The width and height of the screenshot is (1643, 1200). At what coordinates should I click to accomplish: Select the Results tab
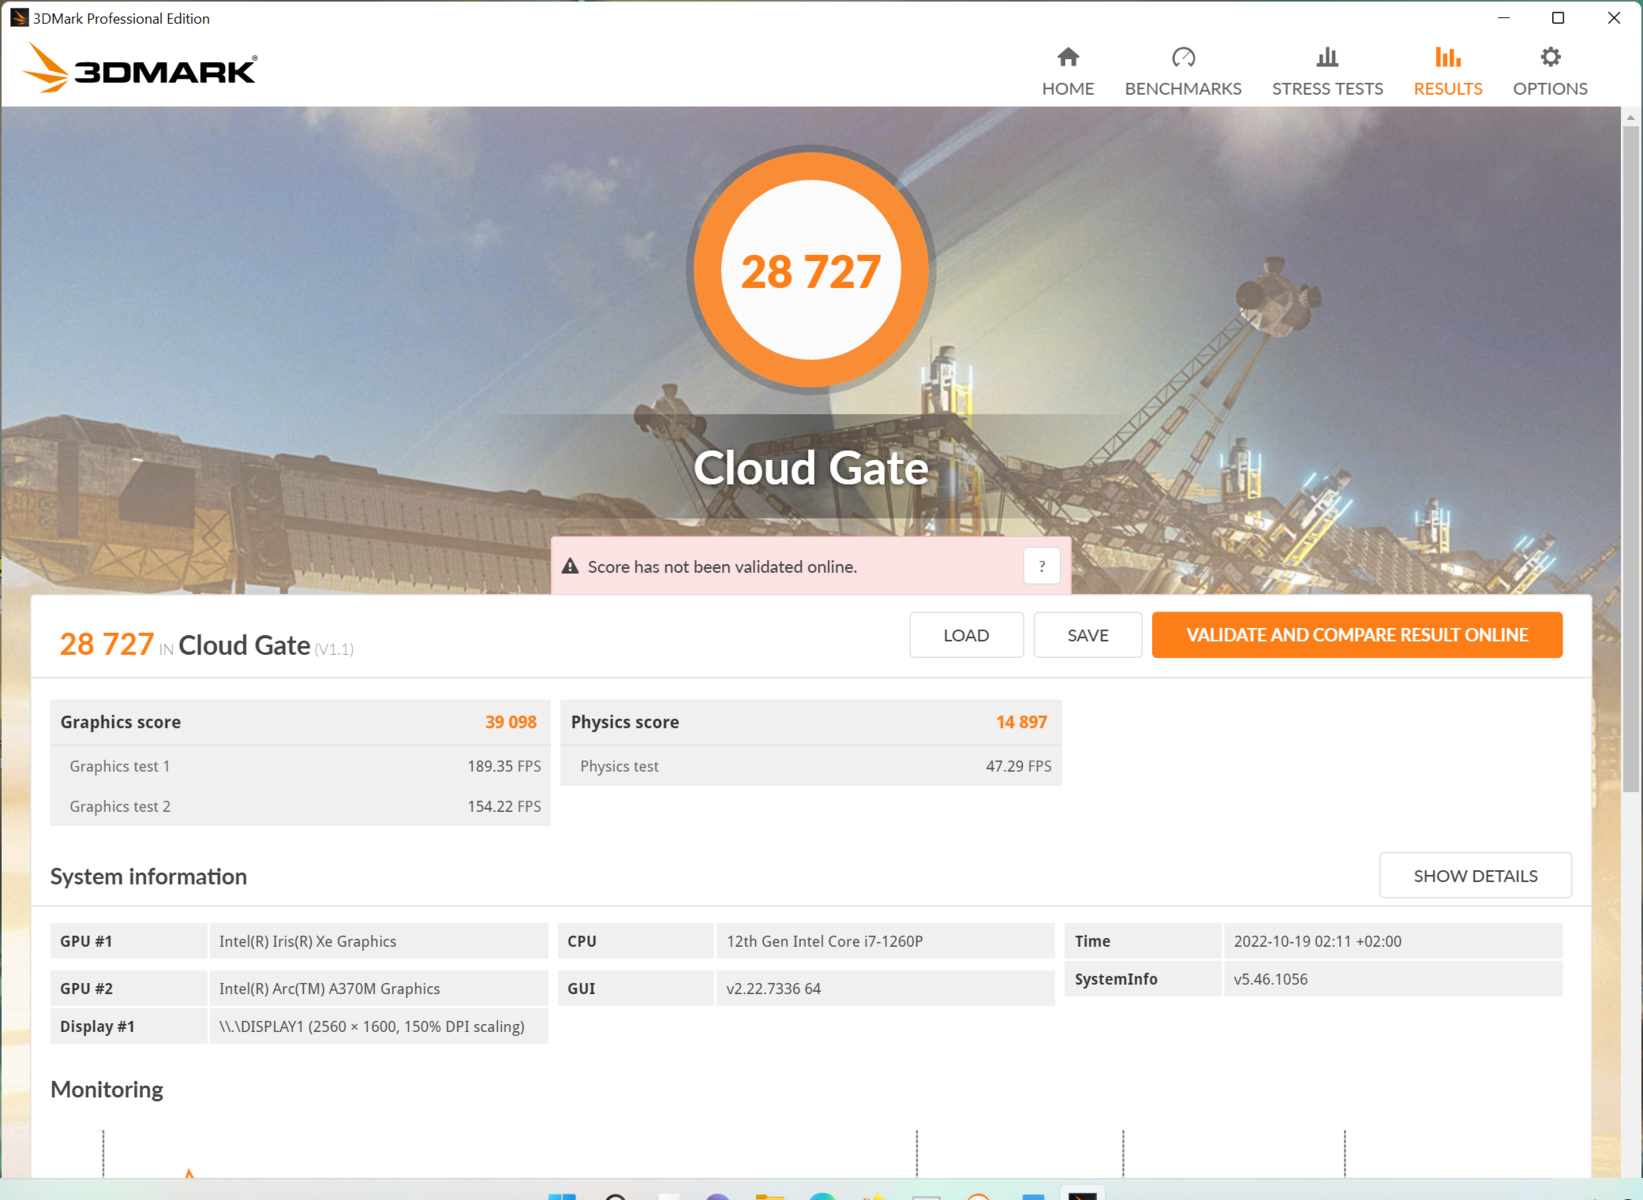(x=1447, y=71)
